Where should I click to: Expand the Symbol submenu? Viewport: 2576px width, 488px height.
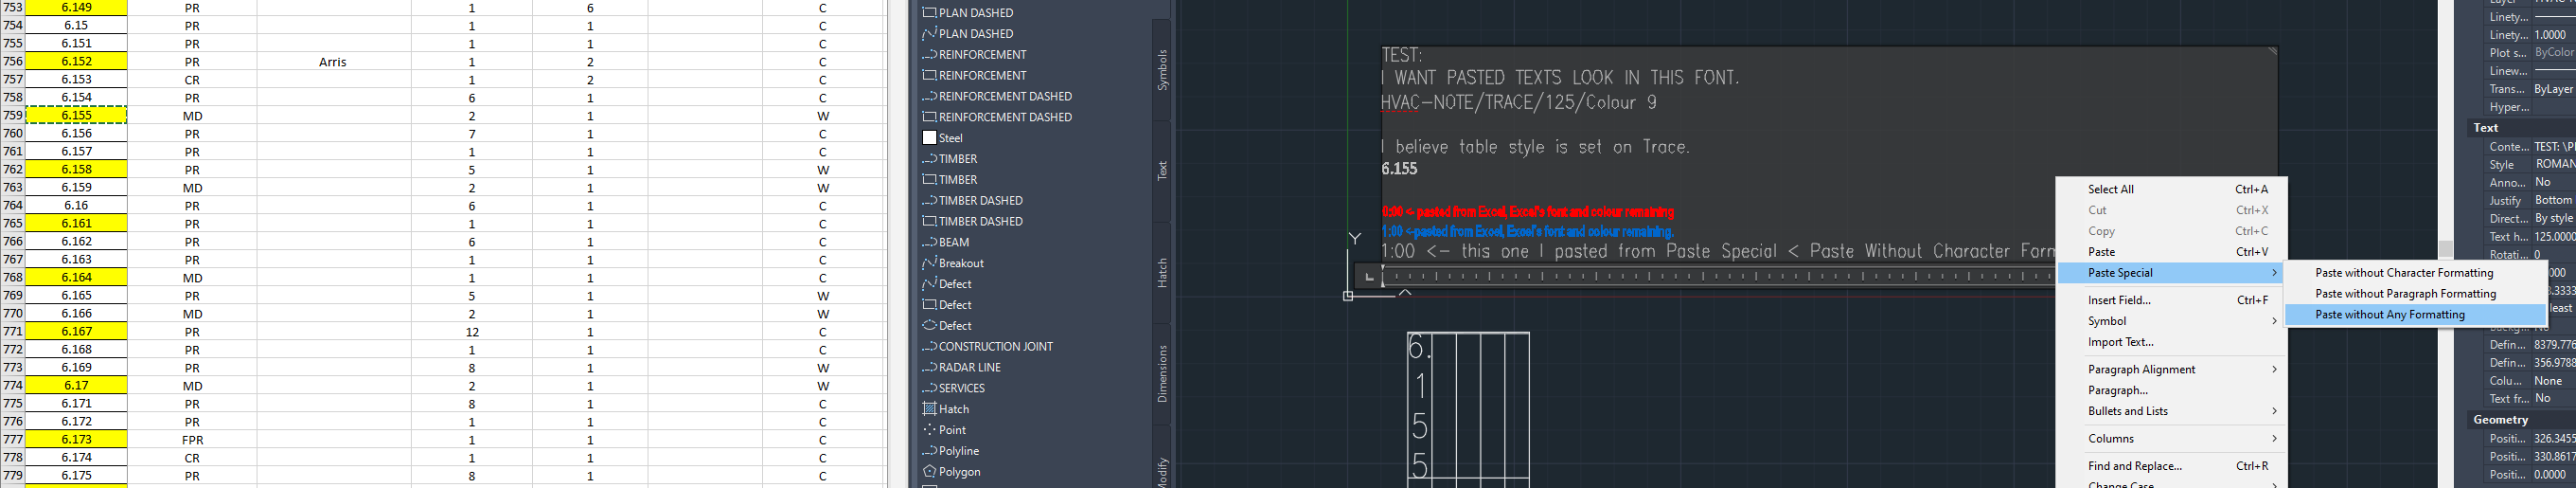coord(2171,321)
